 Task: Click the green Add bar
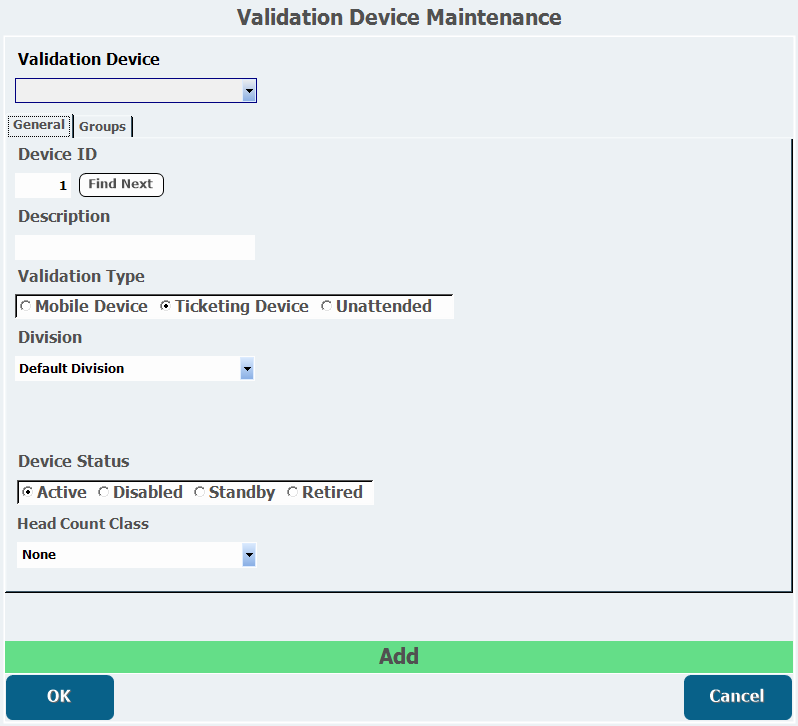[399, 656]
